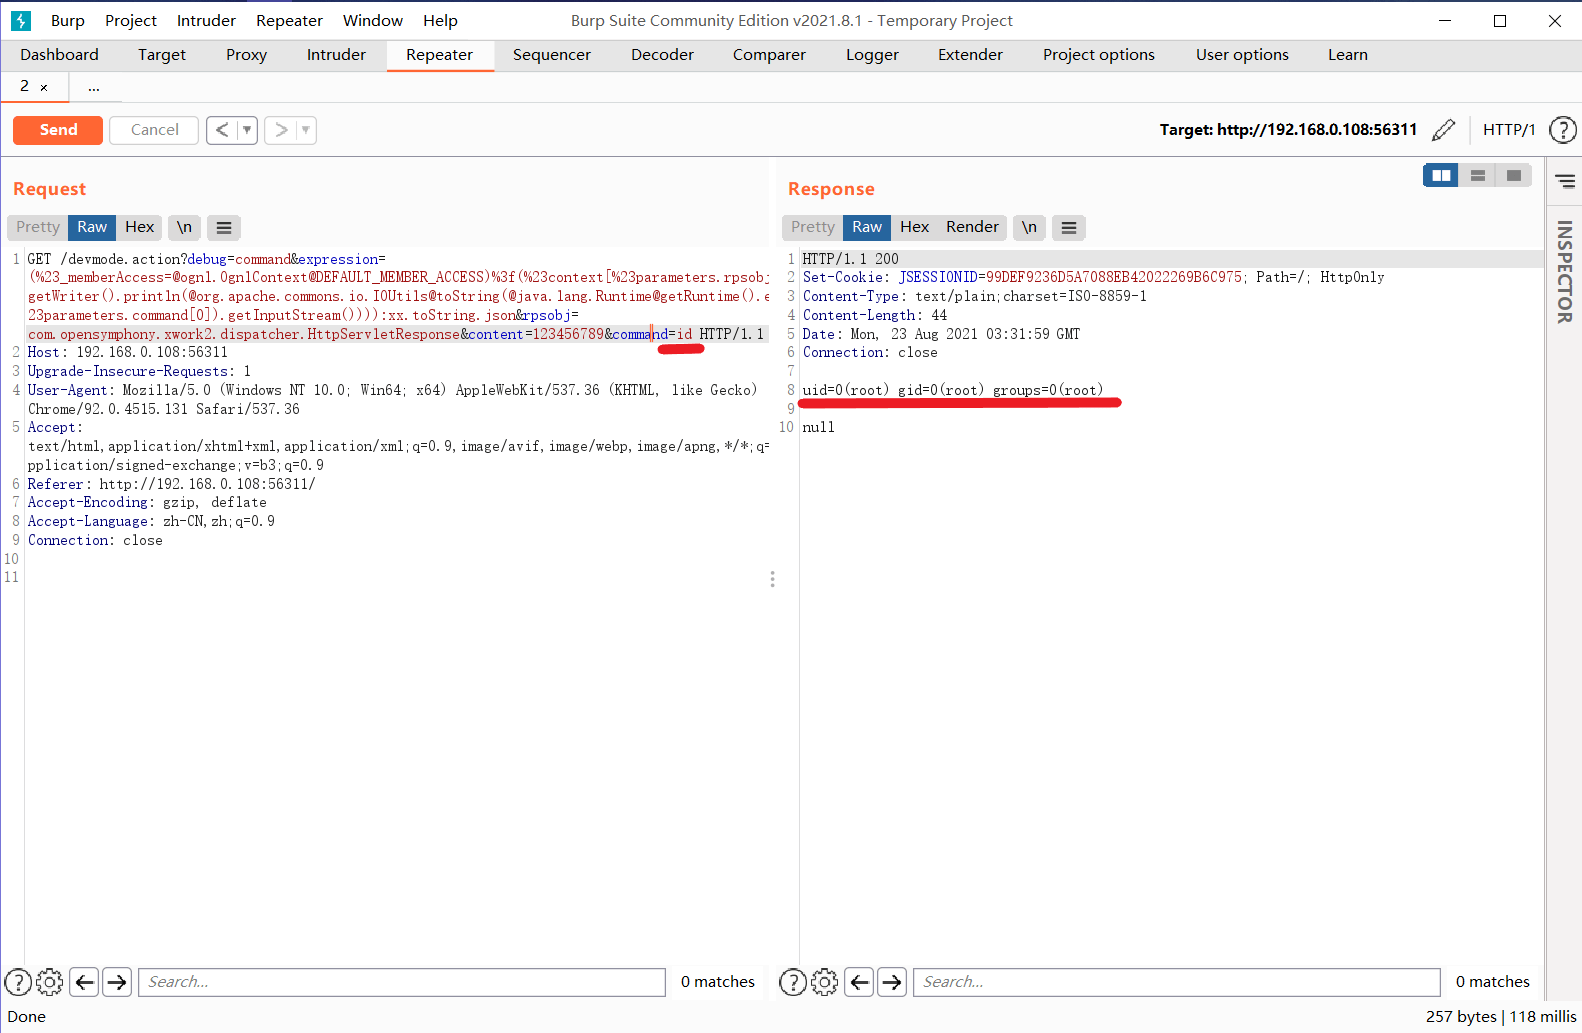Switch request view to Hex
Image resolution: width=1582 pixels, height=1033 pixels.
pos(139,228)
